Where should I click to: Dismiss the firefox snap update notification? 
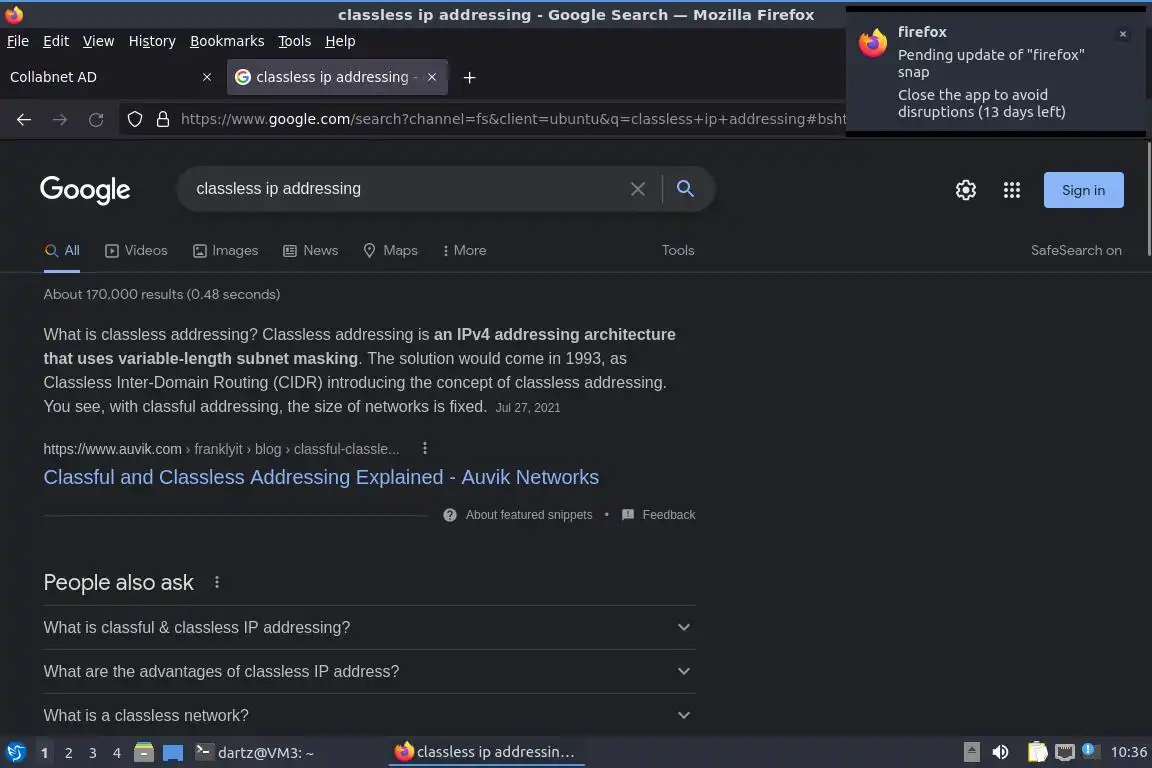[1123, 34]
